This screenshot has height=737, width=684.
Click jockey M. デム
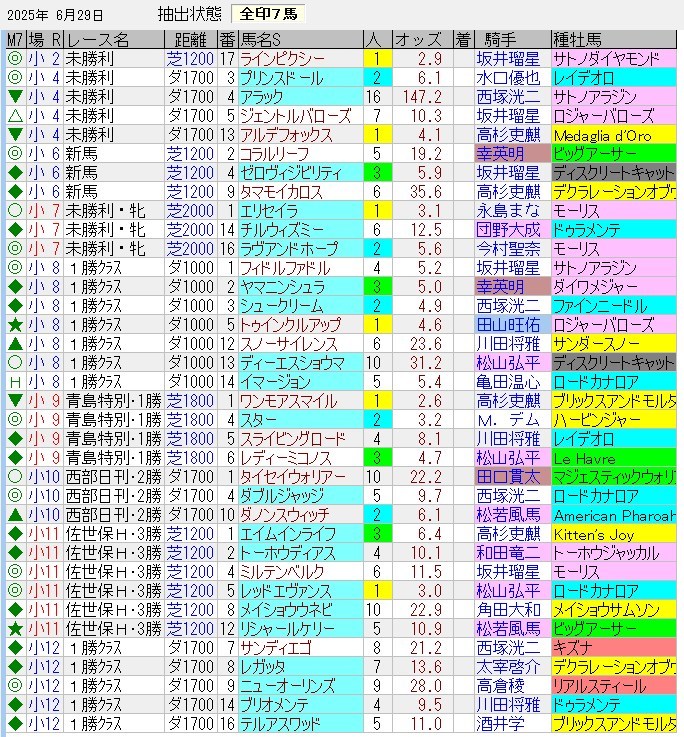[508, 419]
